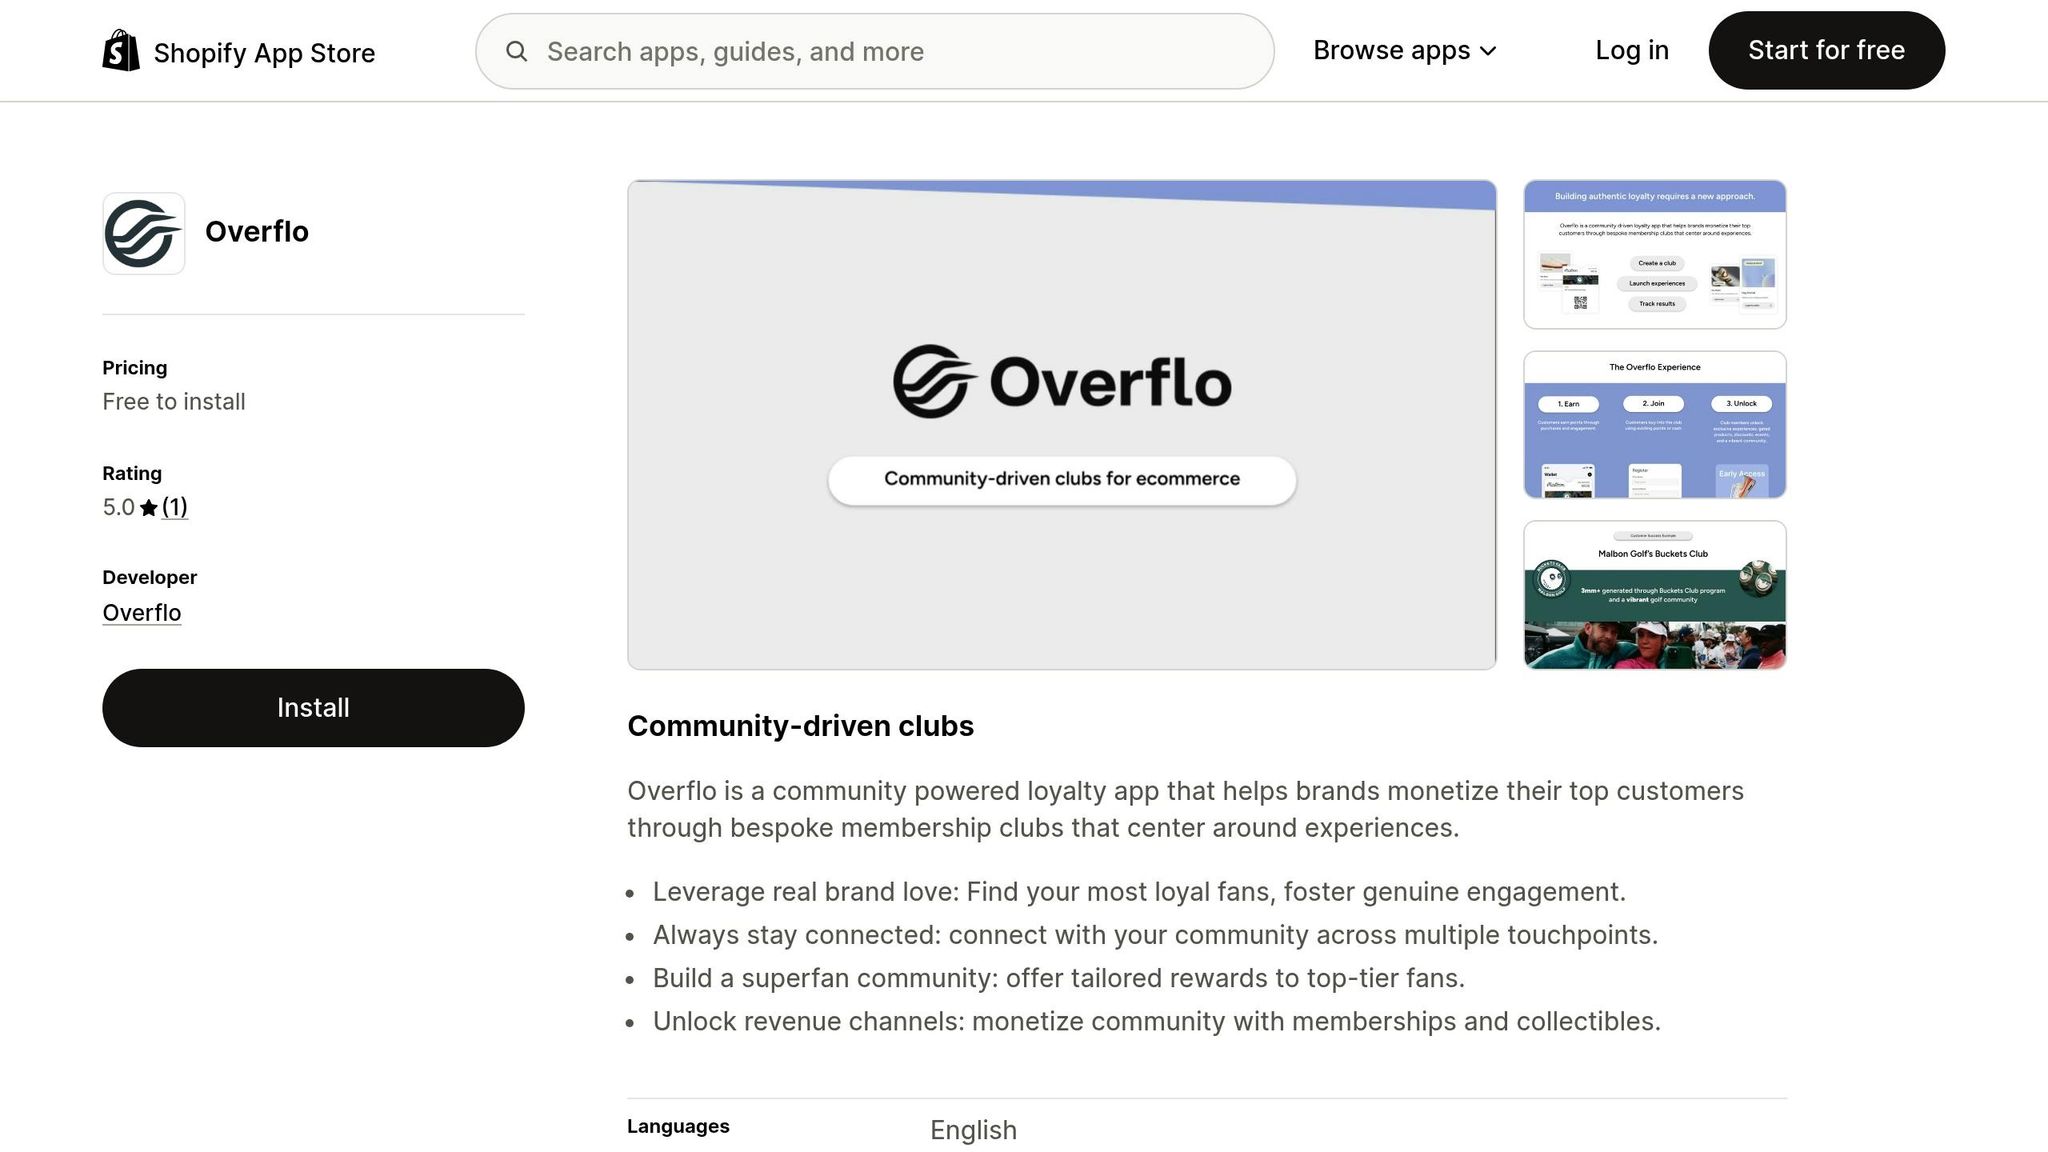Screen dimensions: 2048x1152
Task: Click the 5.0 rating value
Action: coord(118,507)
